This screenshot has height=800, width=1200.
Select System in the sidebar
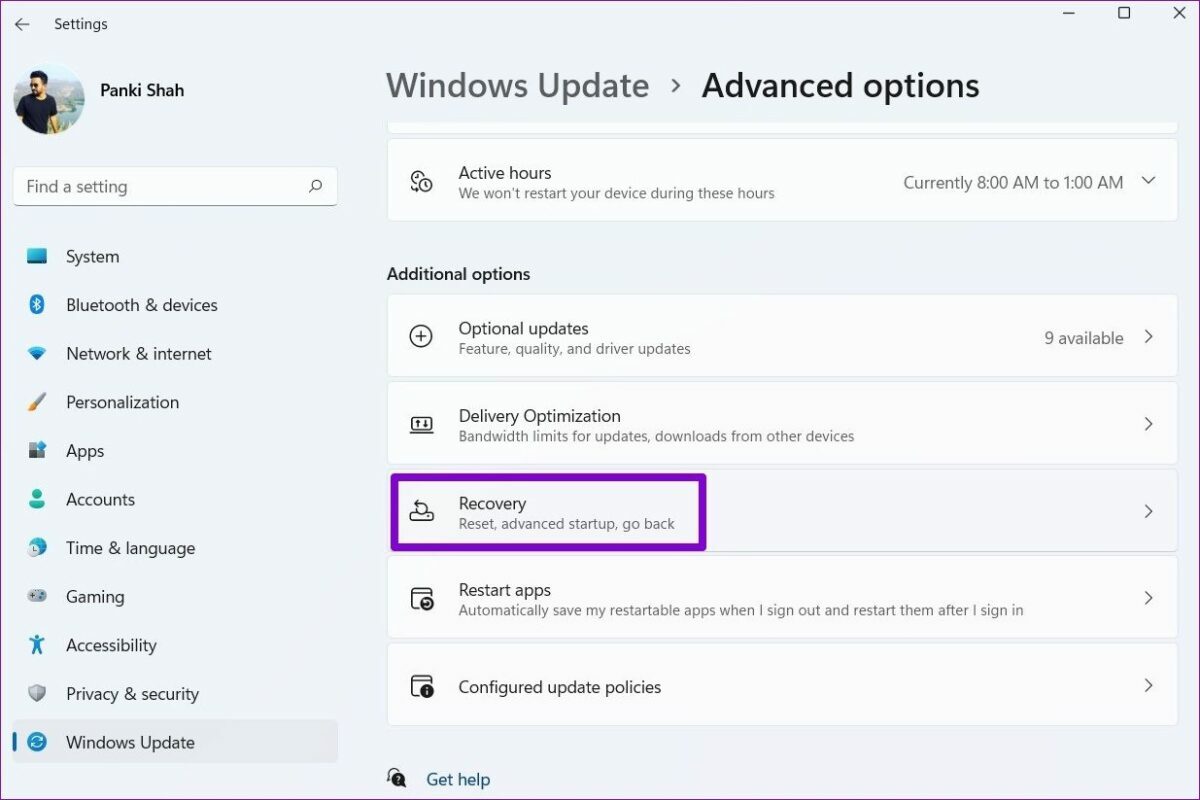(x=92, y=257)
